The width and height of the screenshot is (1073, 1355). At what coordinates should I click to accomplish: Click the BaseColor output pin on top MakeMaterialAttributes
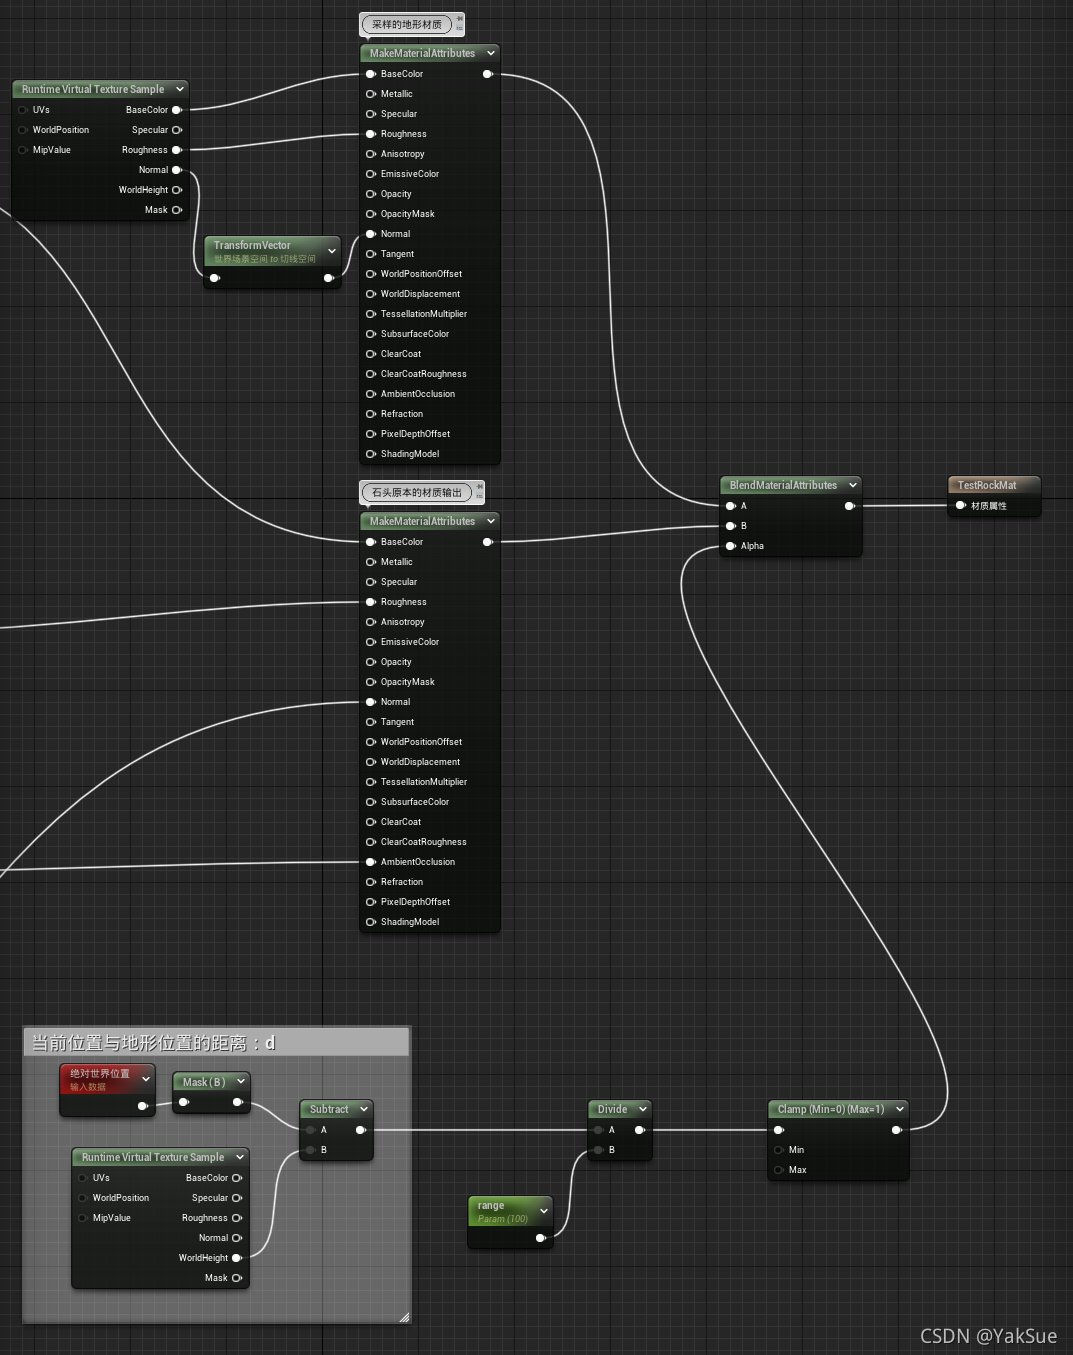point(488,73)
